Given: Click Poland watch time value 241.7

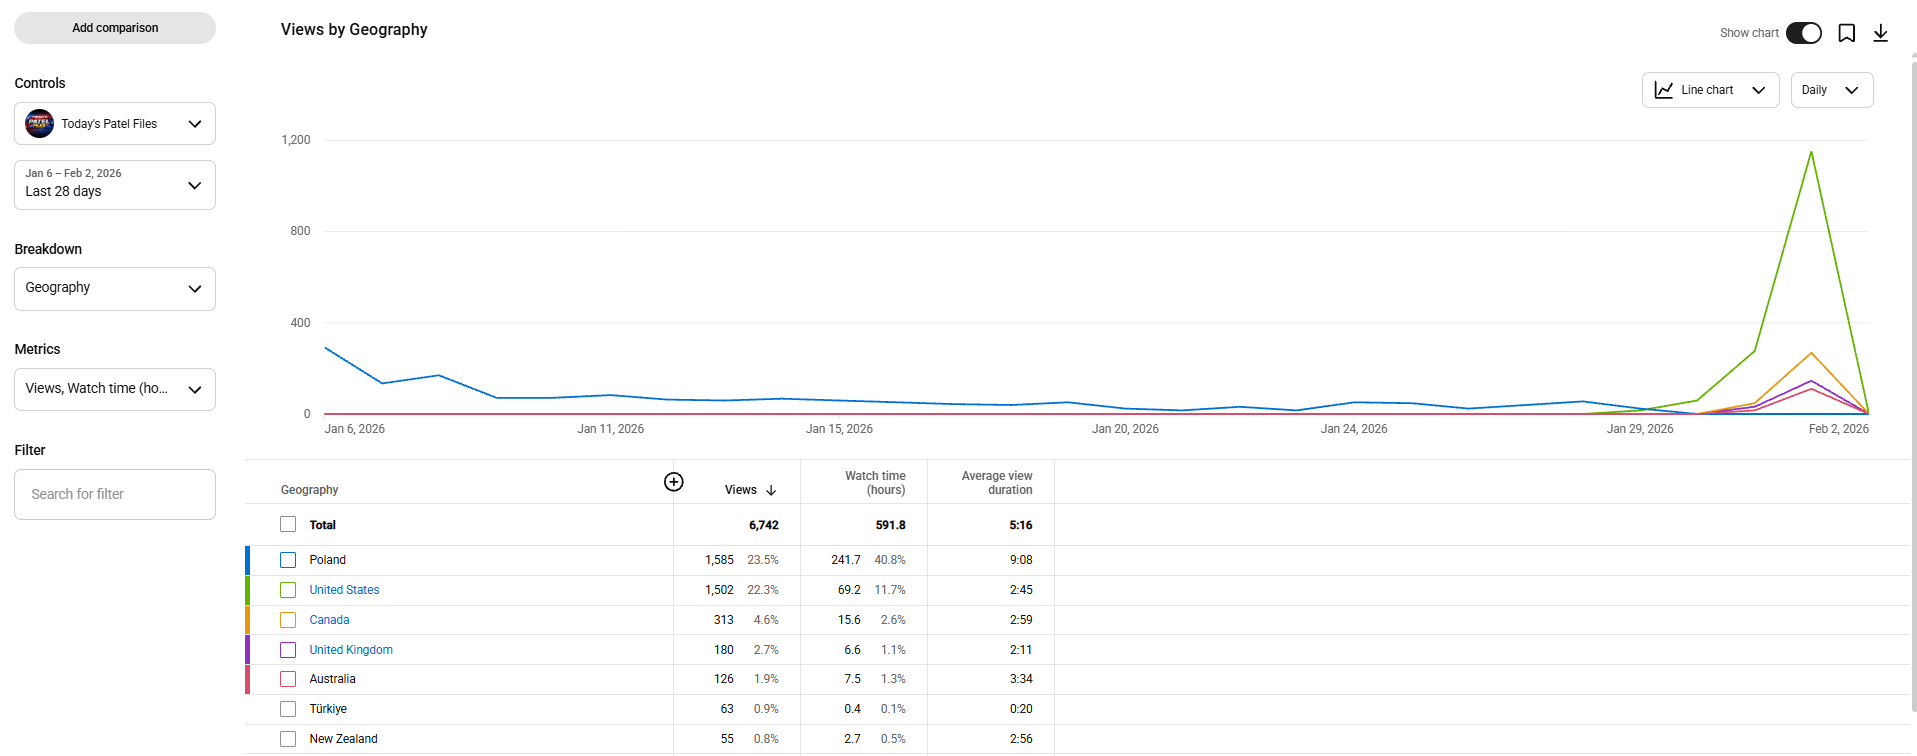Looking at the screenshot, I should click(x=845, y=560).
